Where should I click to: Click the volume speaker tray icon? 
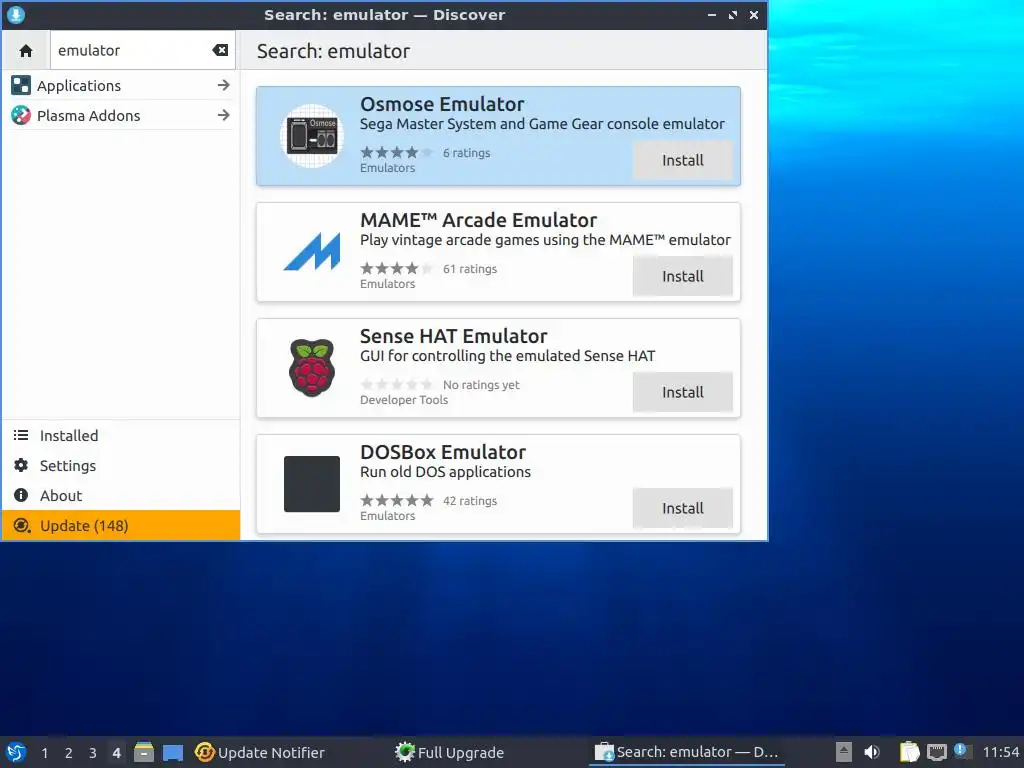(x=872, y=752)
